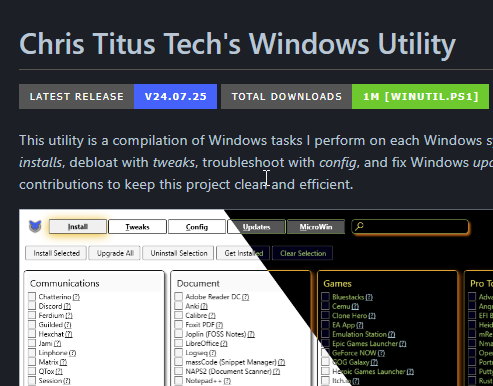Open help (?) link next to NAPS2

coord(276,372)
